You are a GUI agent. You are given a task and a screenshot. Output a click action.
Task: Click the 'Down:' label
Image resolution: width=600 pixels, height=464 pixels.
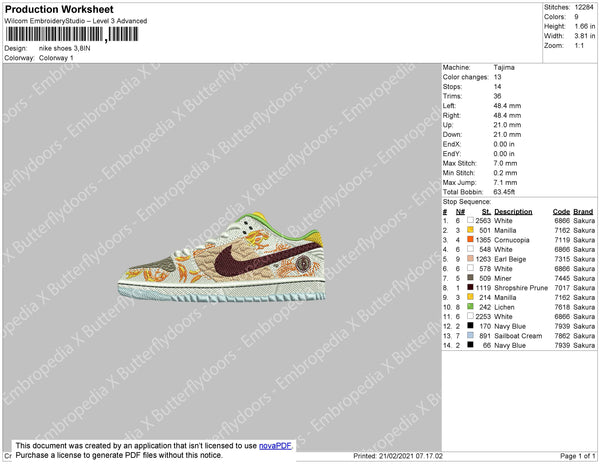[x=452, y=134]
